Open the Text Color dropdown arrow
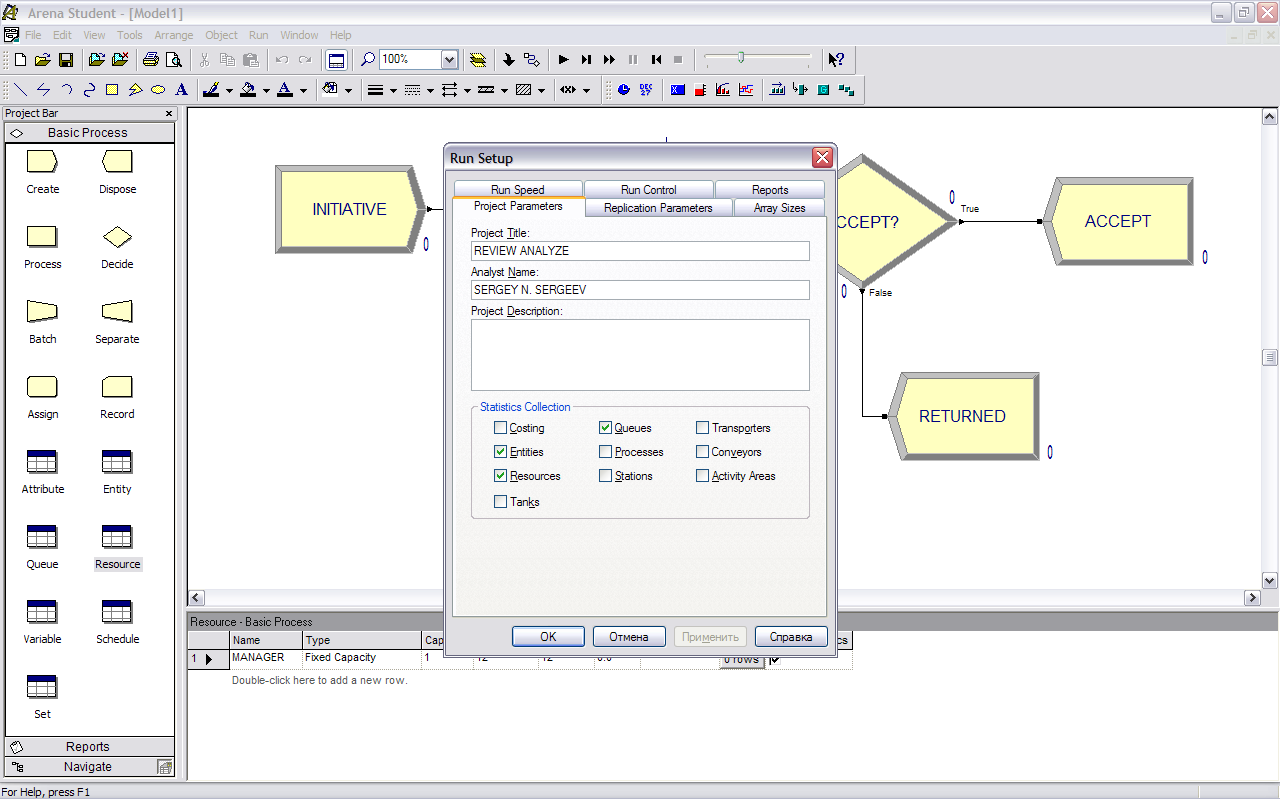Screen dimensions: 1280x800 tap(303, 90)
